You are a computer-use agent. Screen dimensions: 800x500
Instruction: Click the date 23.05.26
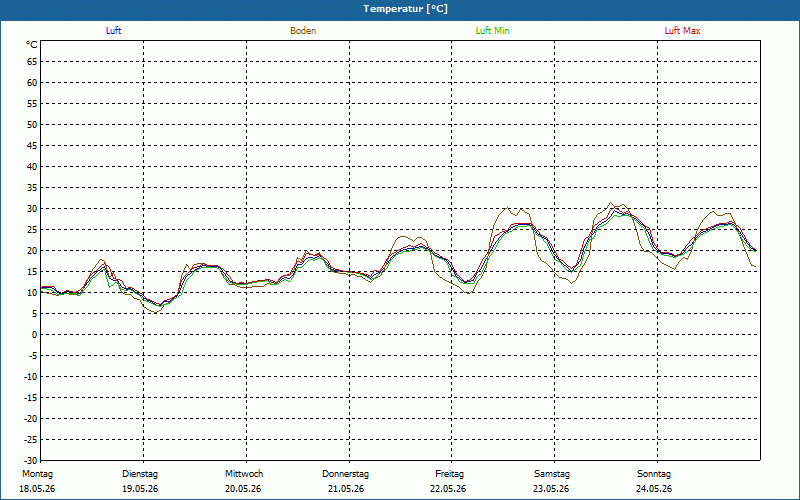tap(551, 489)
